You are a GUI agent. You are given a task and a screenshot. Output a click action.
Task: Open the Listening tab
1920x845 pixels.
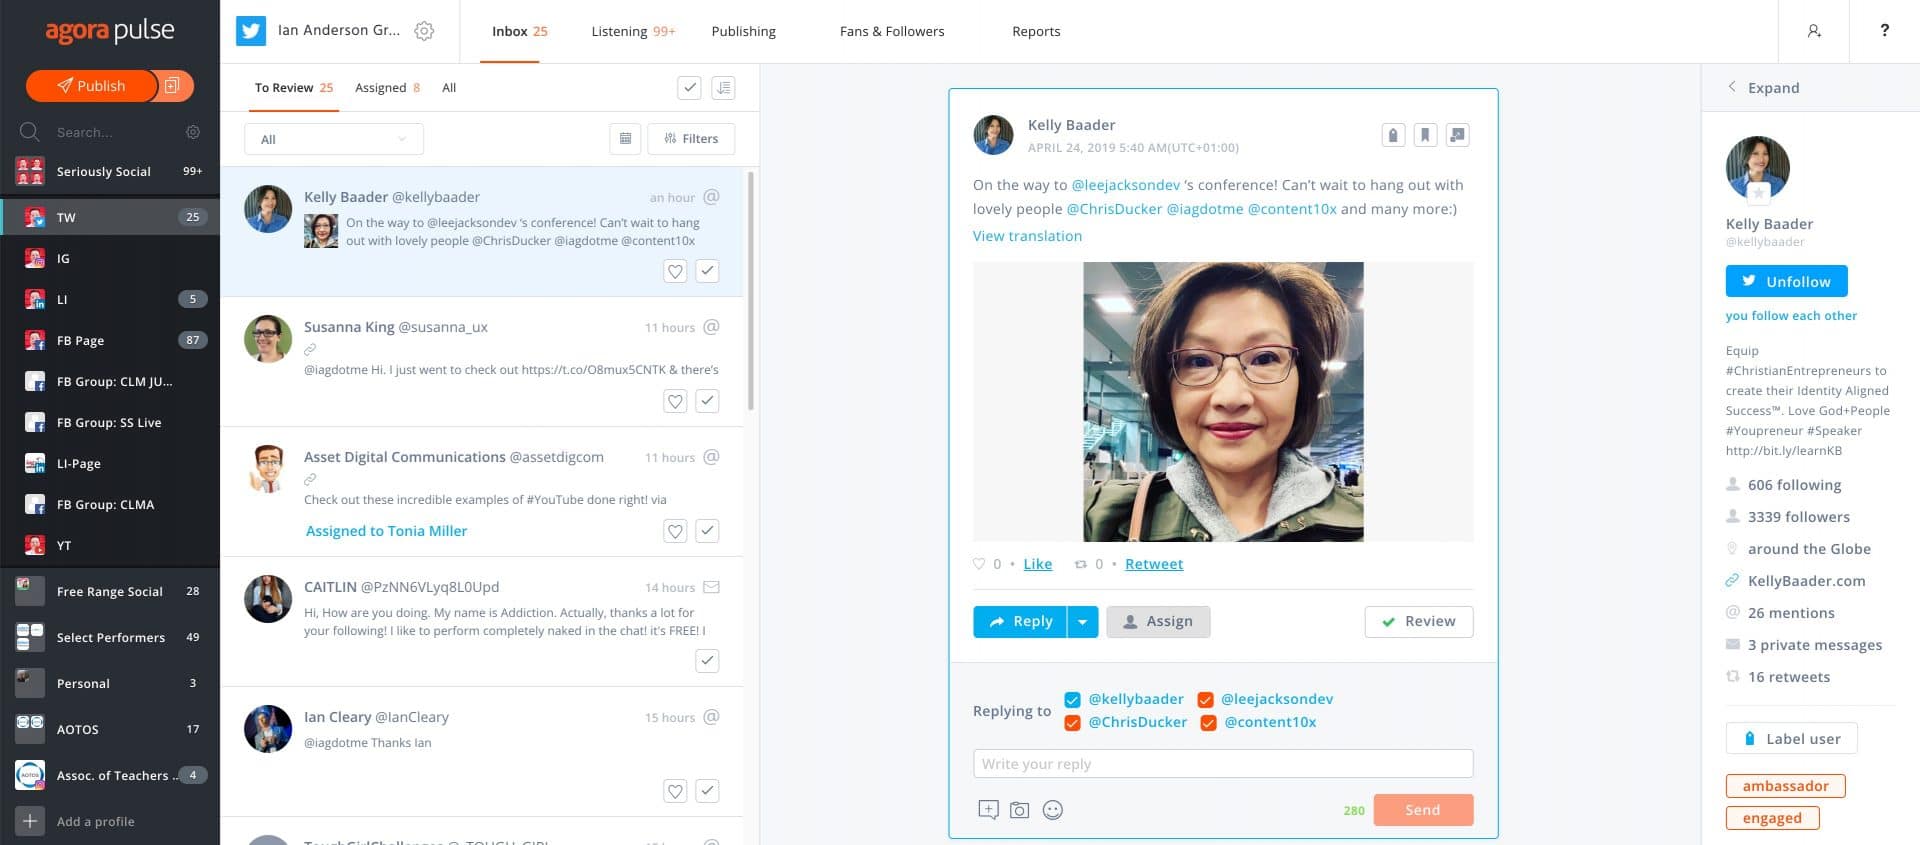click(633, 32)
